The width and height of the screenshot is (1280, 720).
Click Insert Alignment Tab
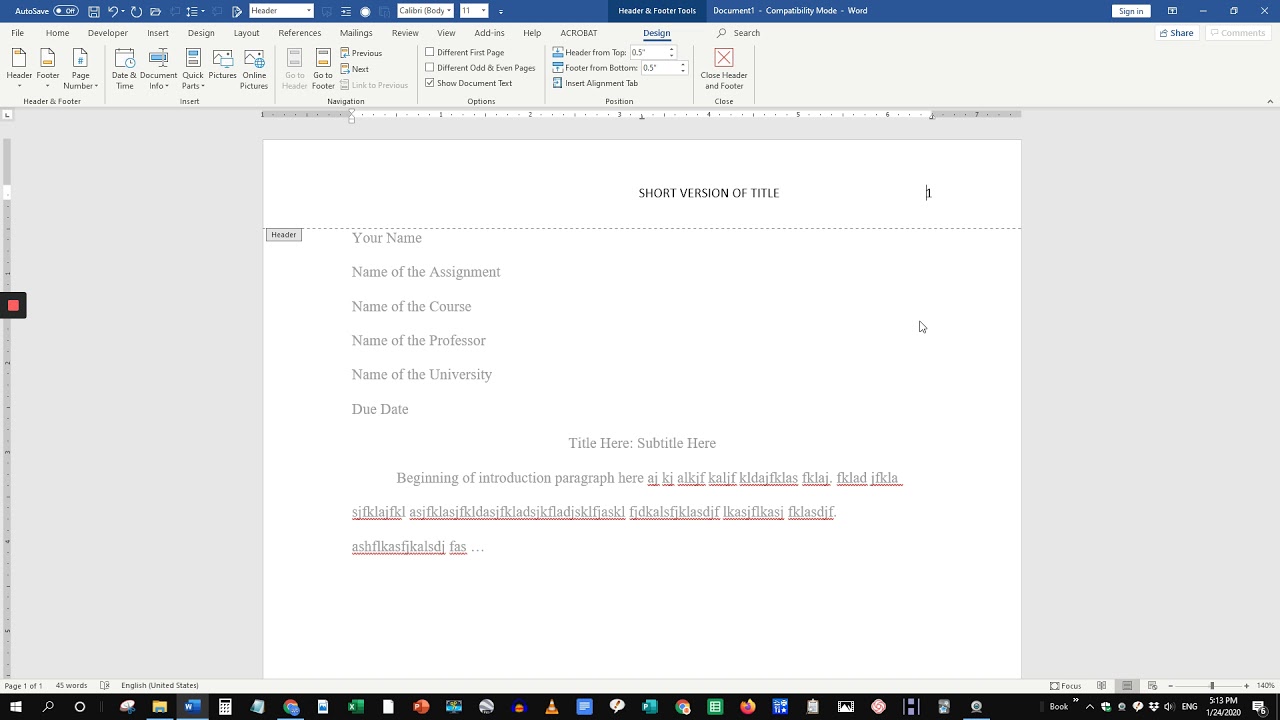[595, 83]
